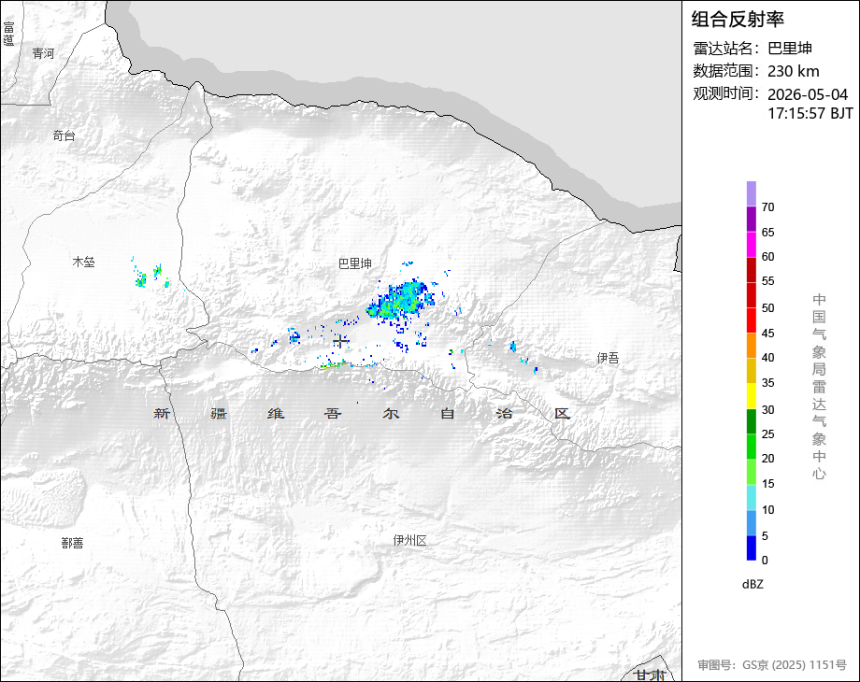Click the 伊吾 map label
This screenshot has height=682, width=860.
pyautogui.click(x=608, y=358)
